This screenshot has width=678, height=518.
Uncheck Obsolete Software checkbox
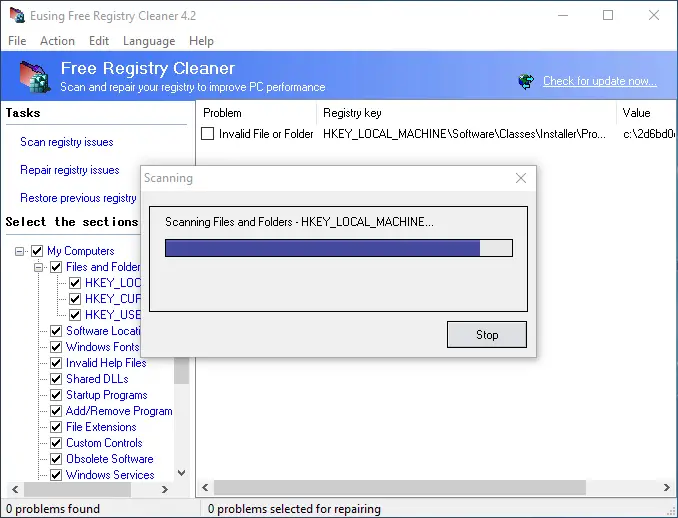pos(56,459)
